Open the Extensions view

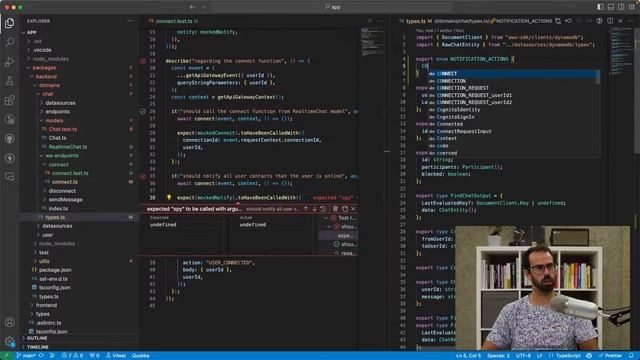[9, 100]
